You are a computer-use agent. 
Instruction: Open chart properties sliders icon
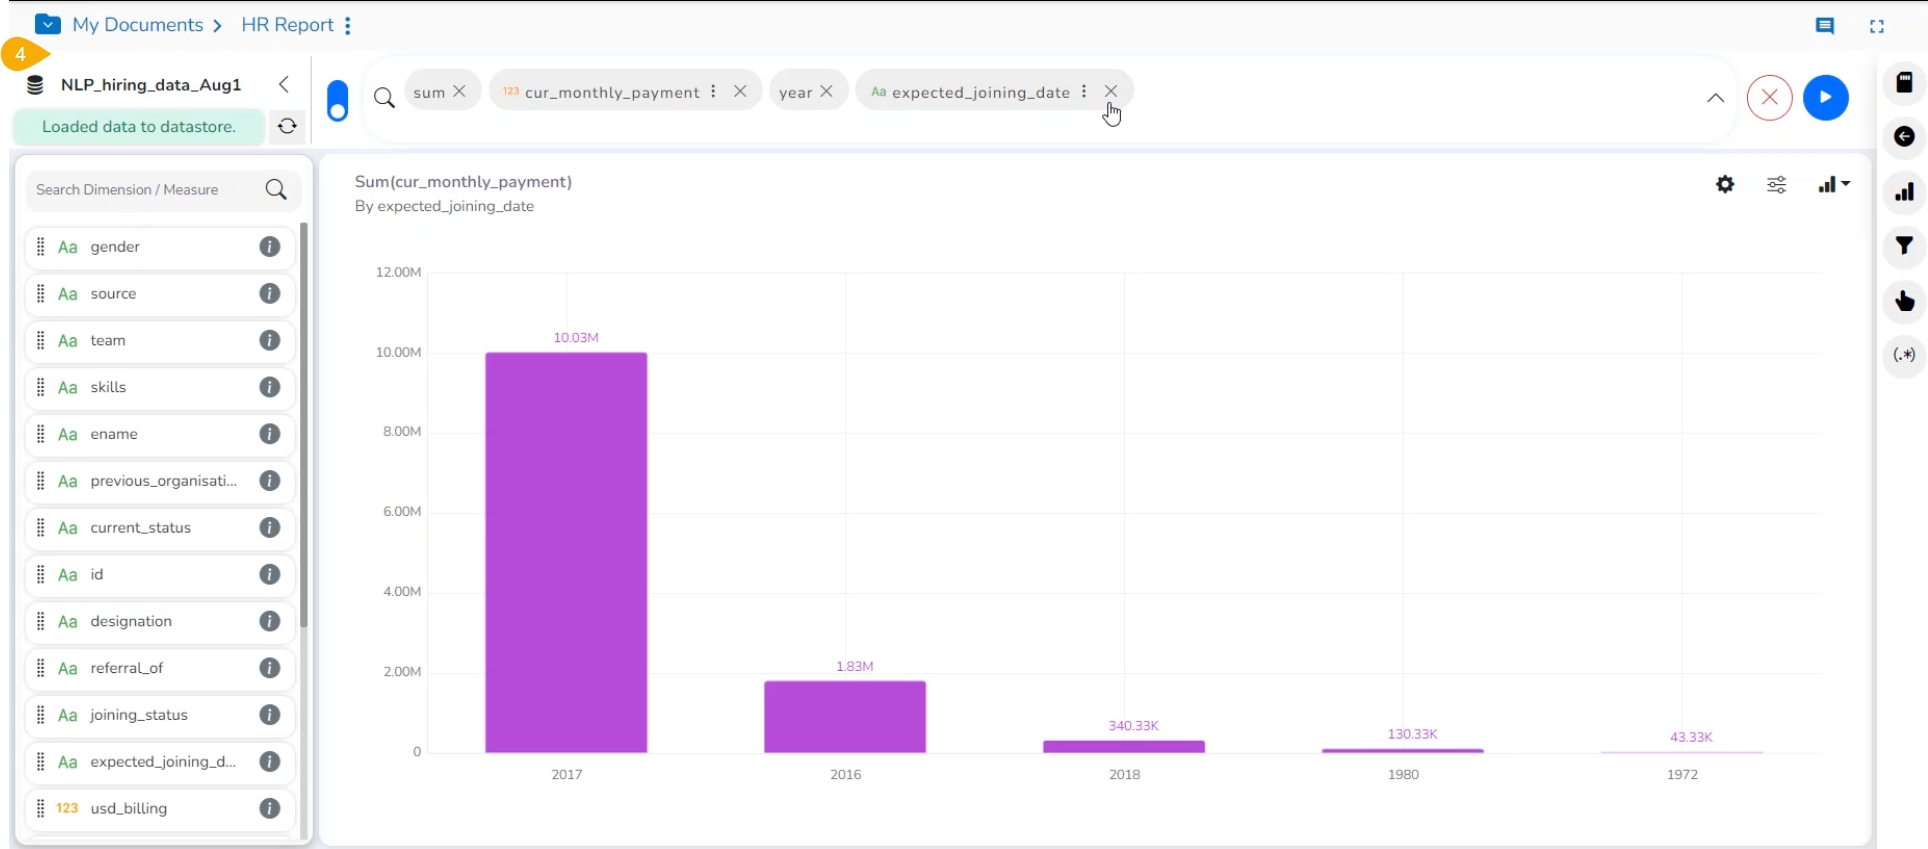click(1777, 185)
